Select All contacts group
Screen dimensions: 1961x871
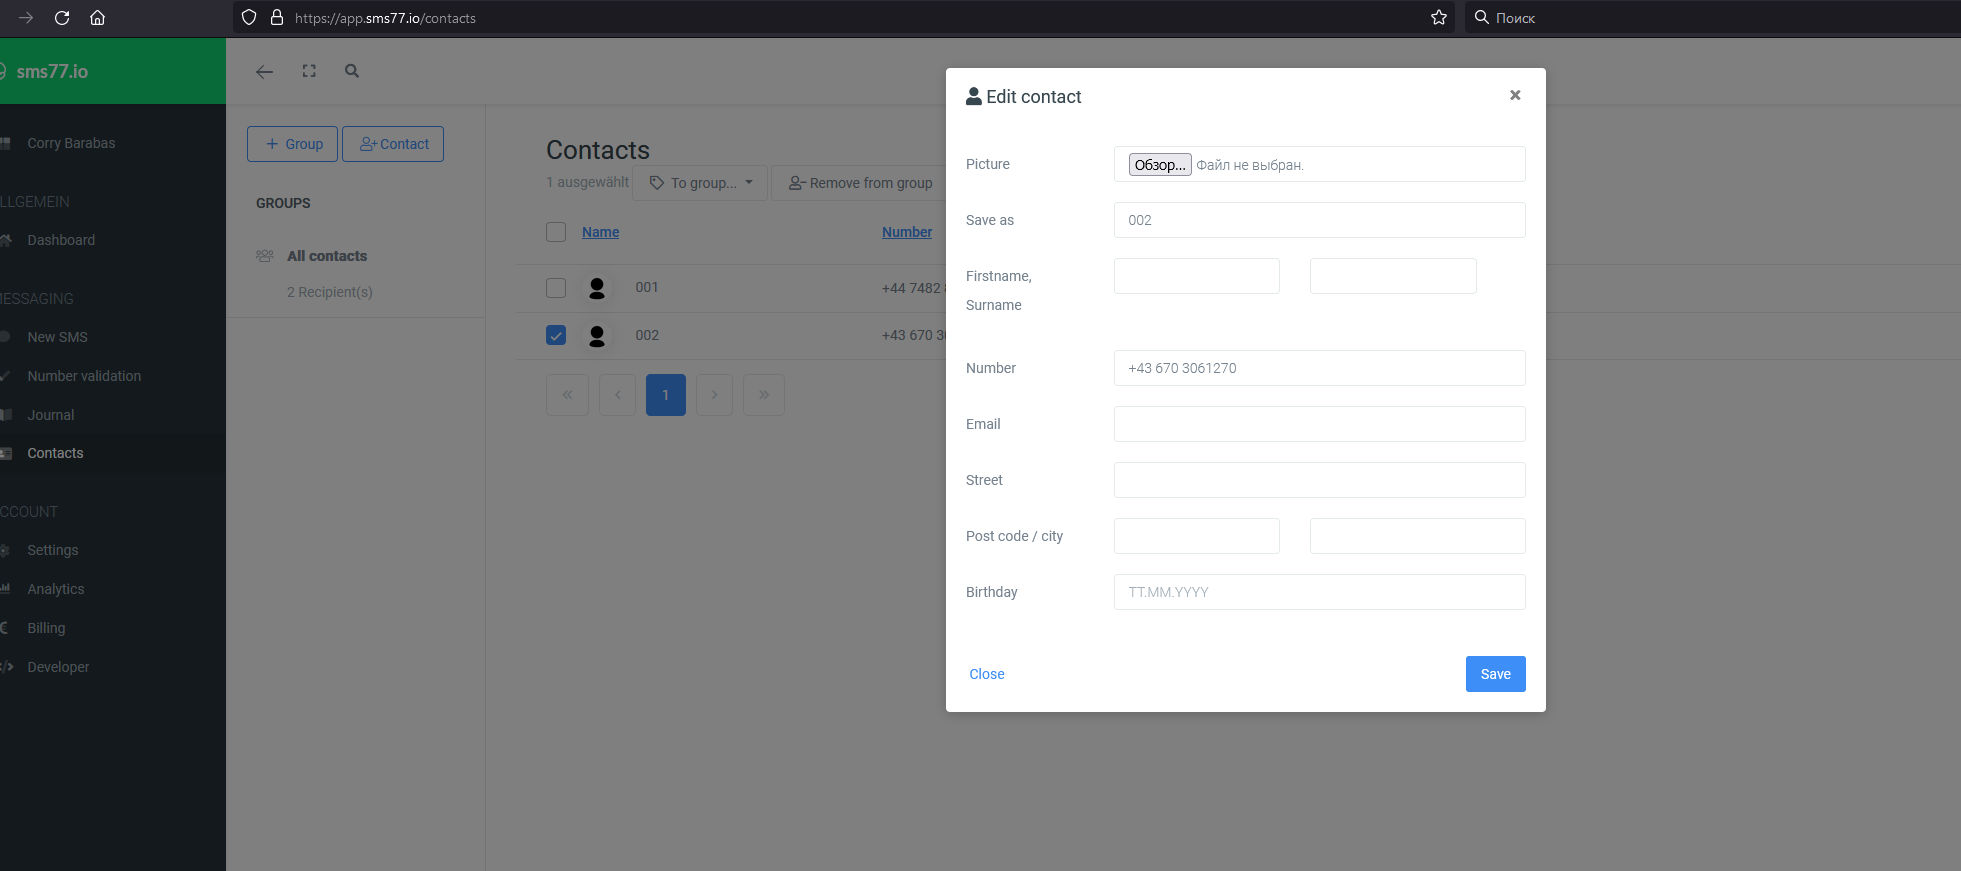tap(327, 256)
